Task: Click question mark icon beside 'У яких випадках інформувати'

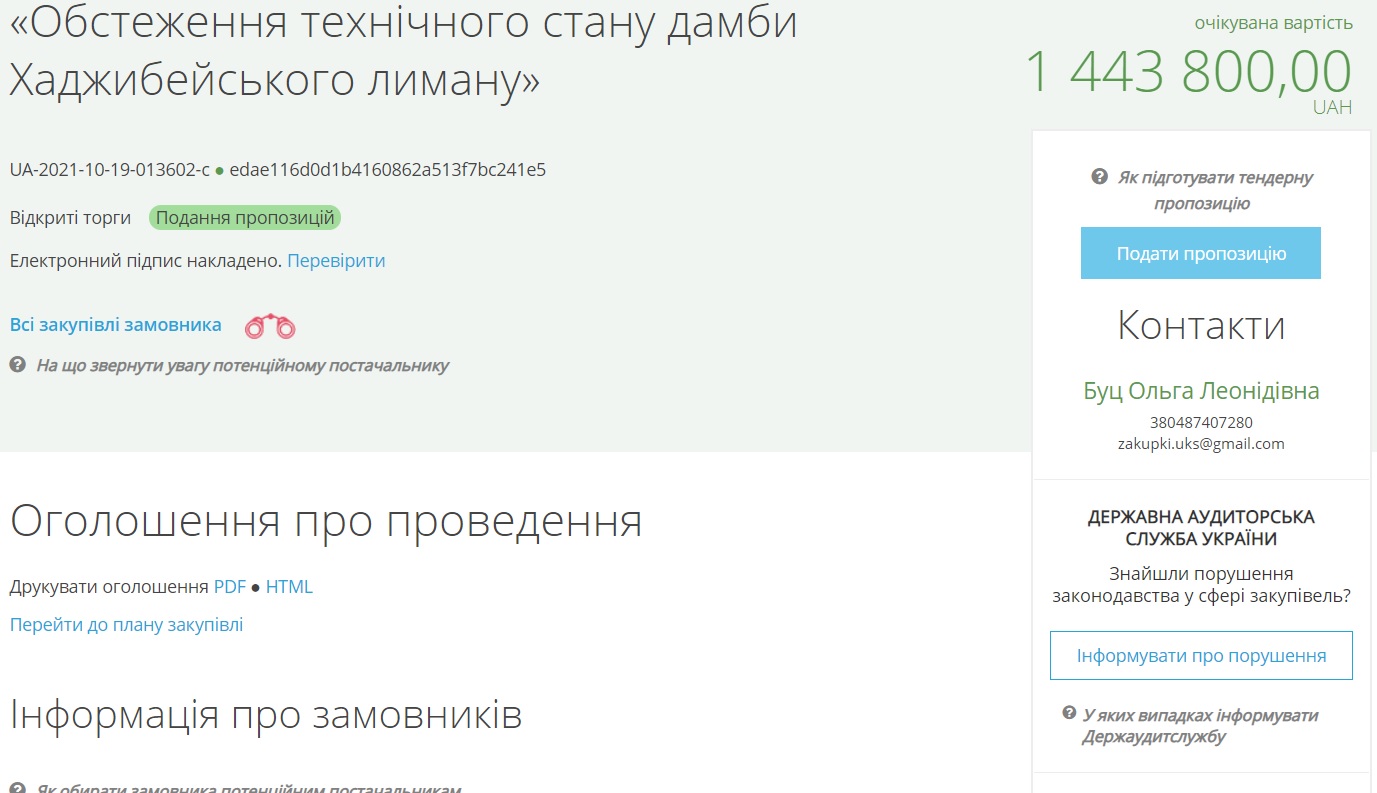Action: [x=1069, y=715]
